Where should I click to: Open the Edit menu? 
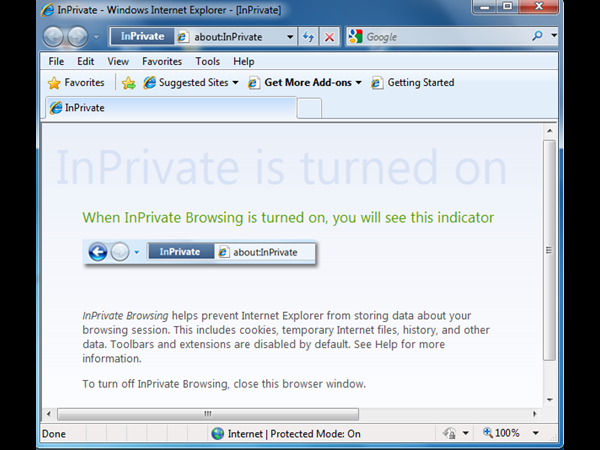coord(85,62)
